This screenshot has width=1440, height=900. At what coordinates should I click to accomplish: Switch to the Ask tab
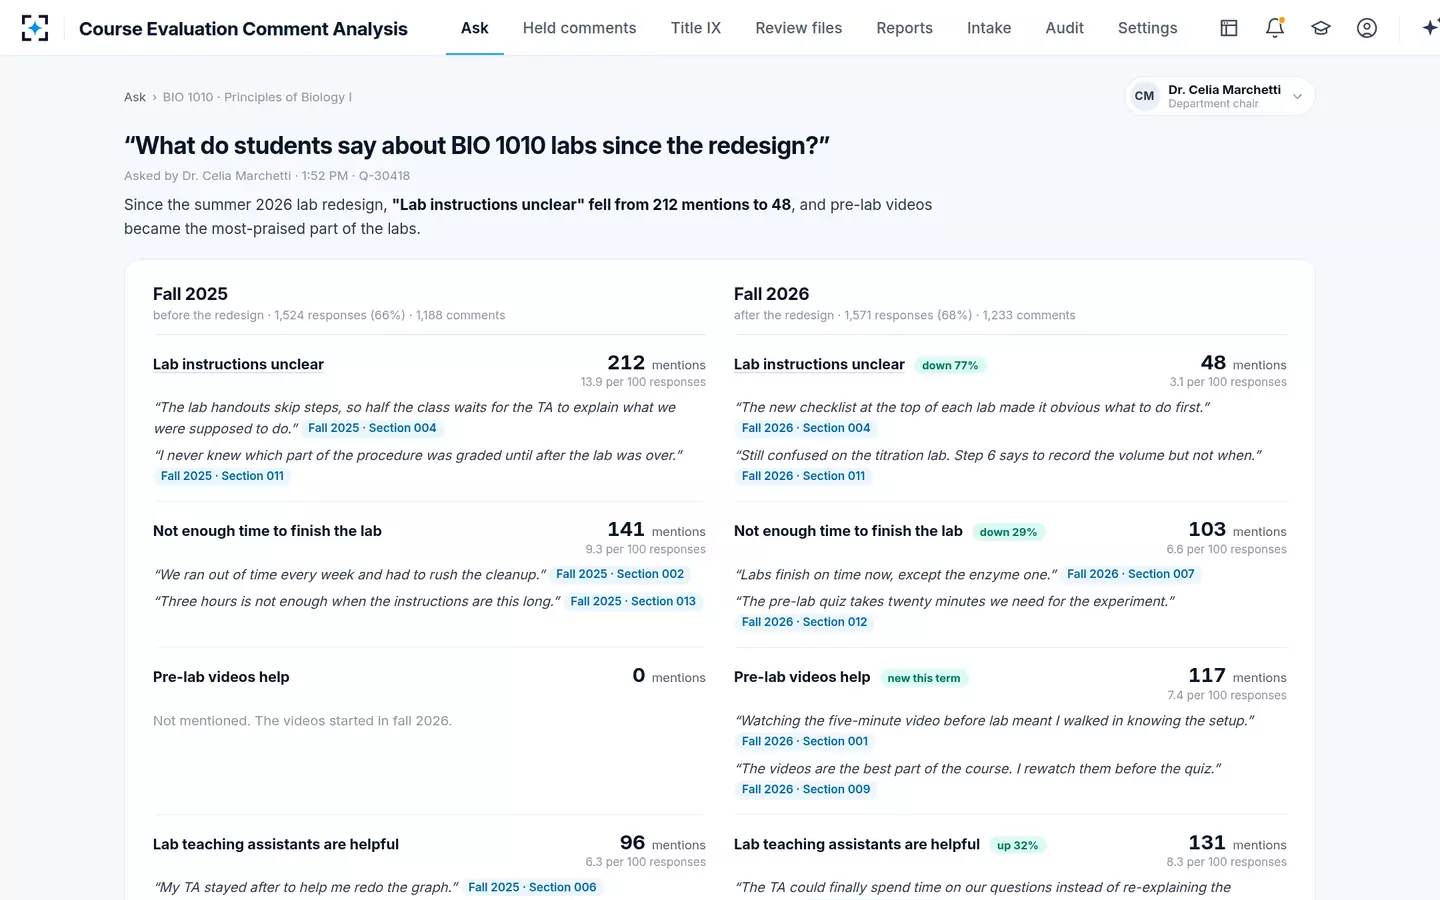point(475,28)
